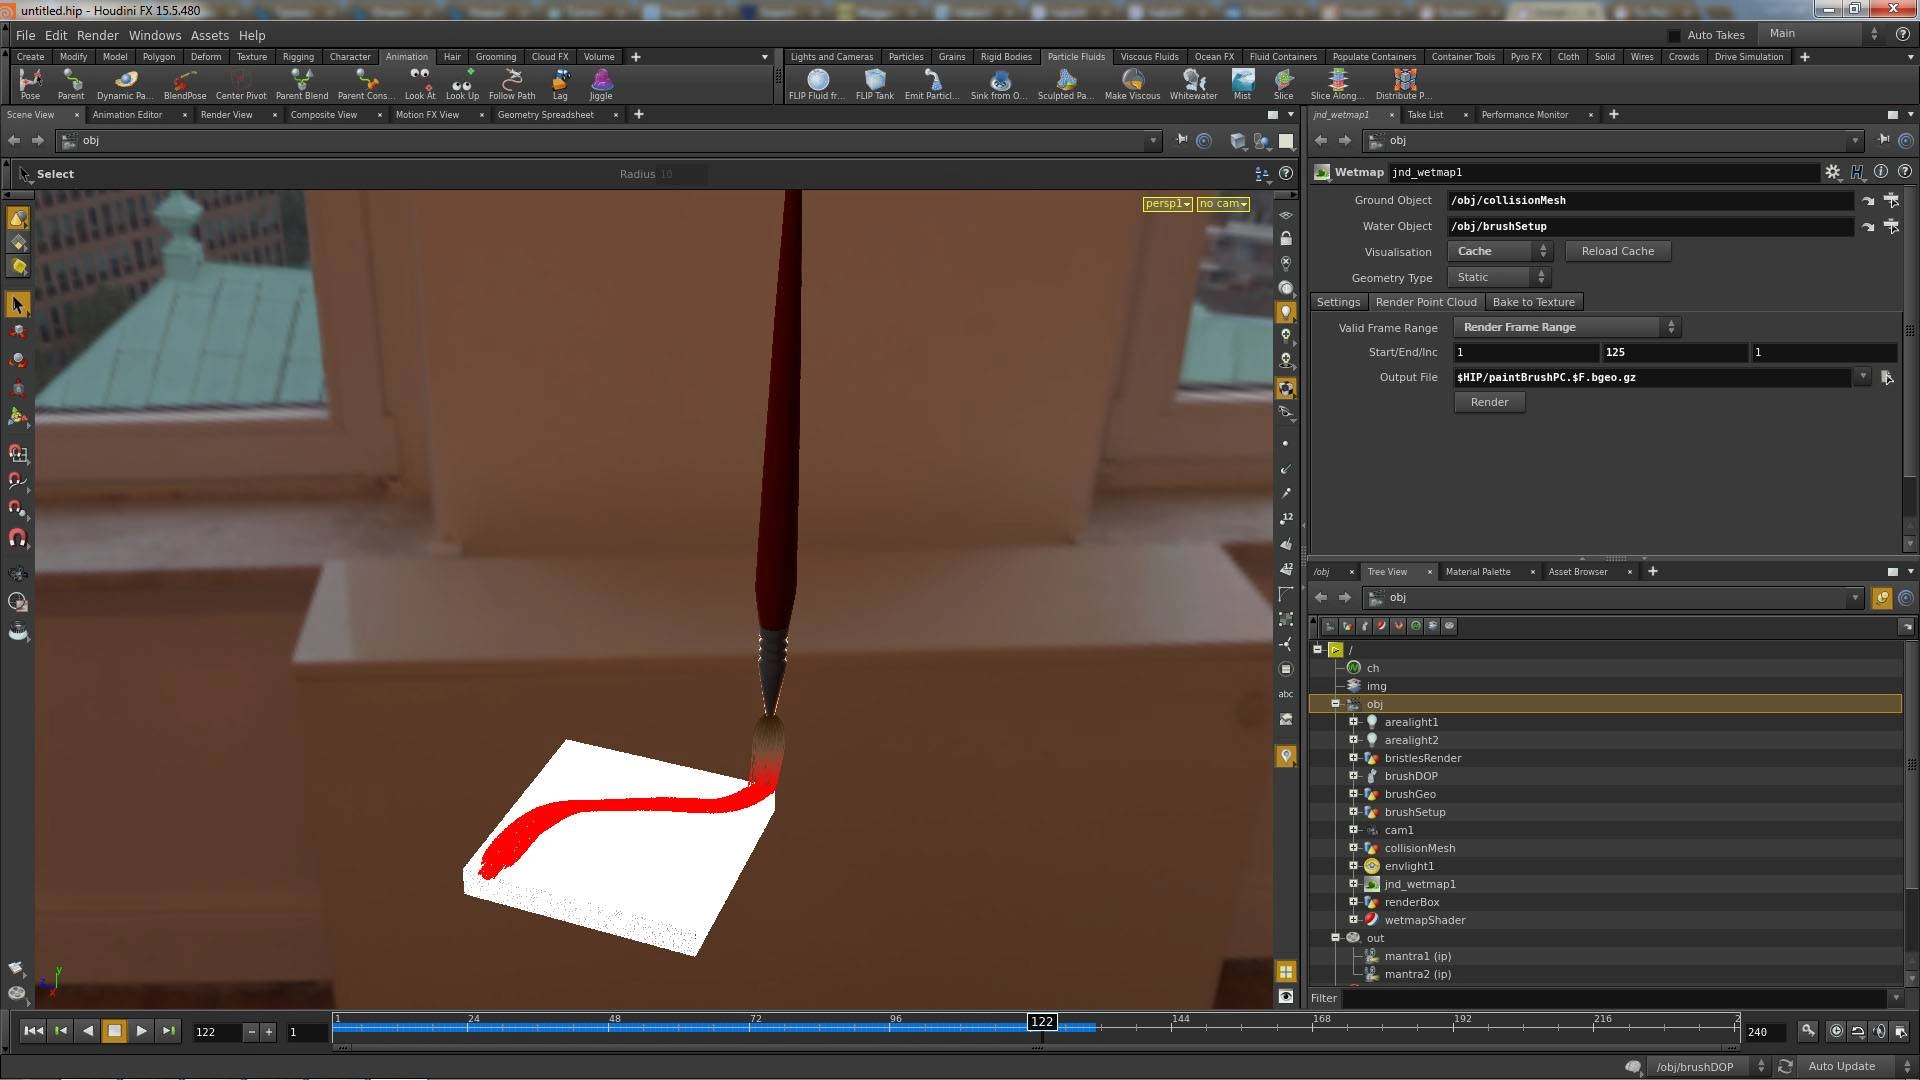
Task: Open the BlendPose shelf tool
Action: [185, 84]
